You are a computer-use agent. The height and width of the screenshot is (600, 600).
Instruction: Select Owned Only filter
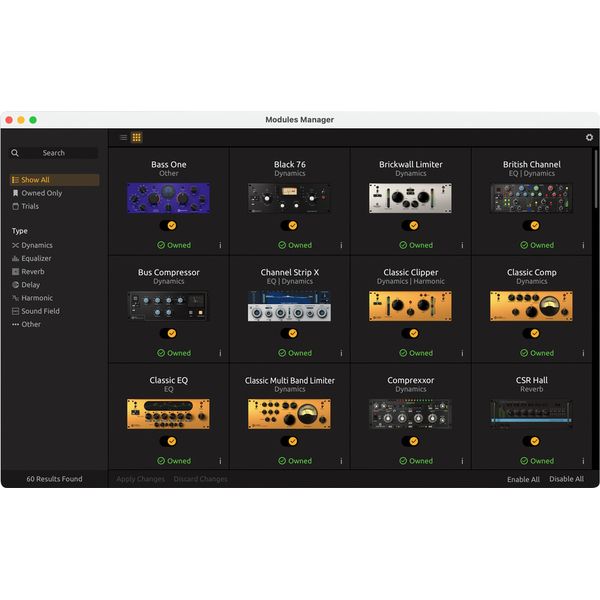[37, 193]
